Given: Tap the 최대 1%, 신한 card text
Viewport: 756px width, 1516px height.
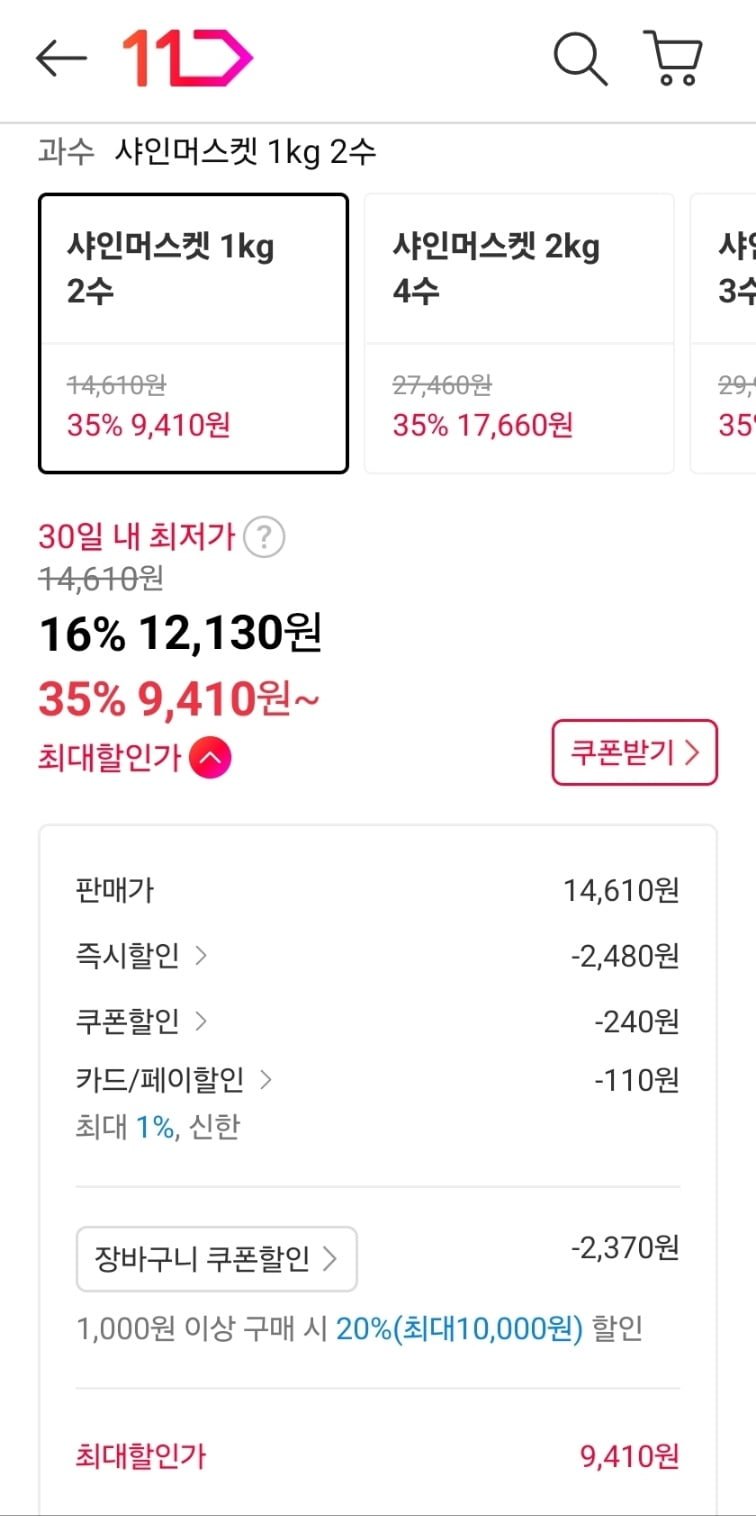Looking at the screenshot, I should coord(157,1128).
